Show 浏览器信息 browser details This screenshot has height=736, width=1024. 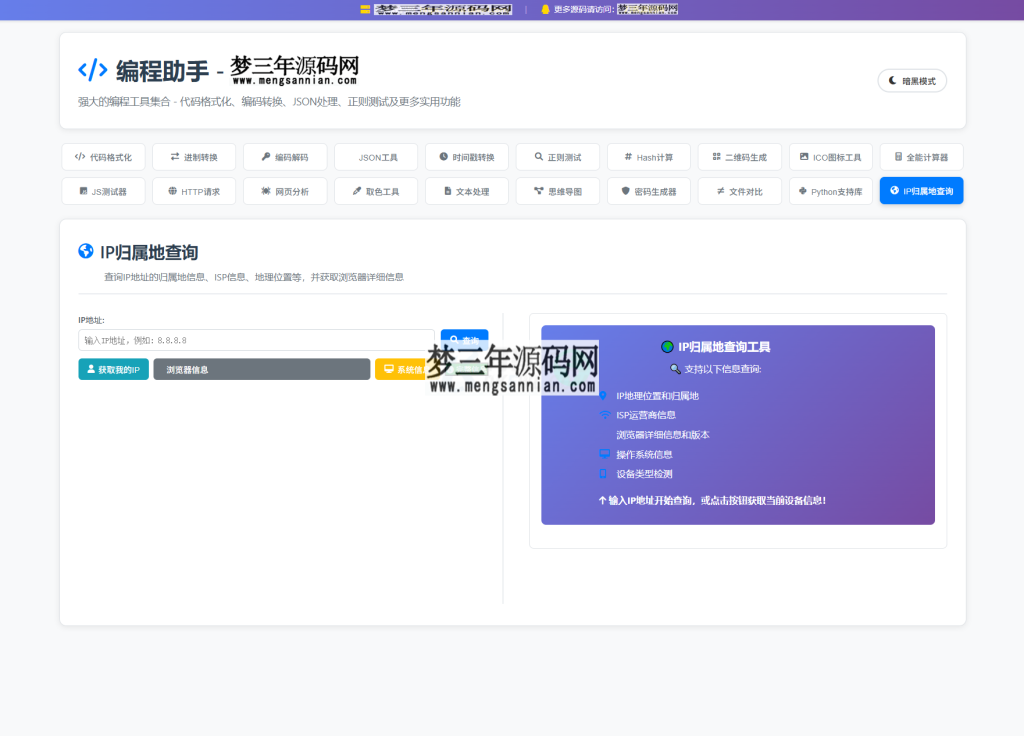coord(261,368)
